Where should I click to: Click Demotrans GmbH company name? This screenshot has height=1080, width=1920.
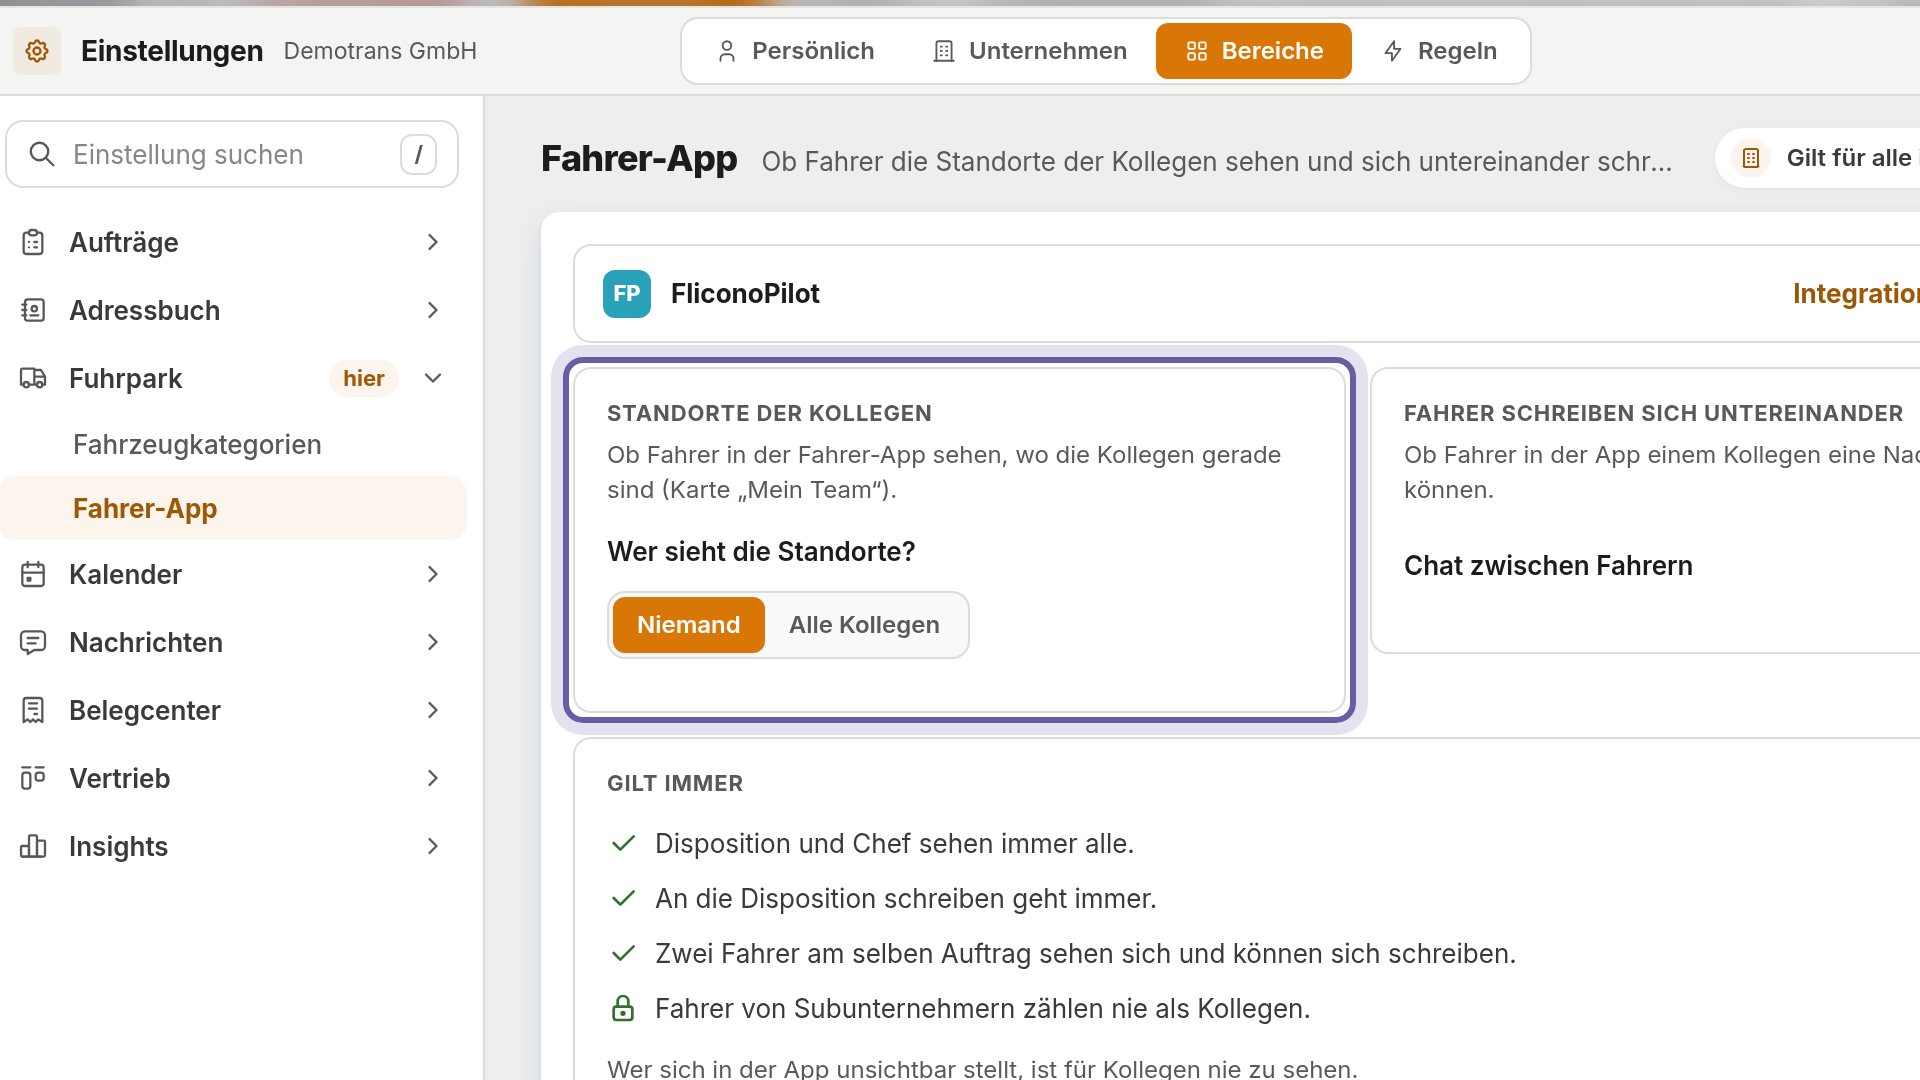tap(380, 51)
